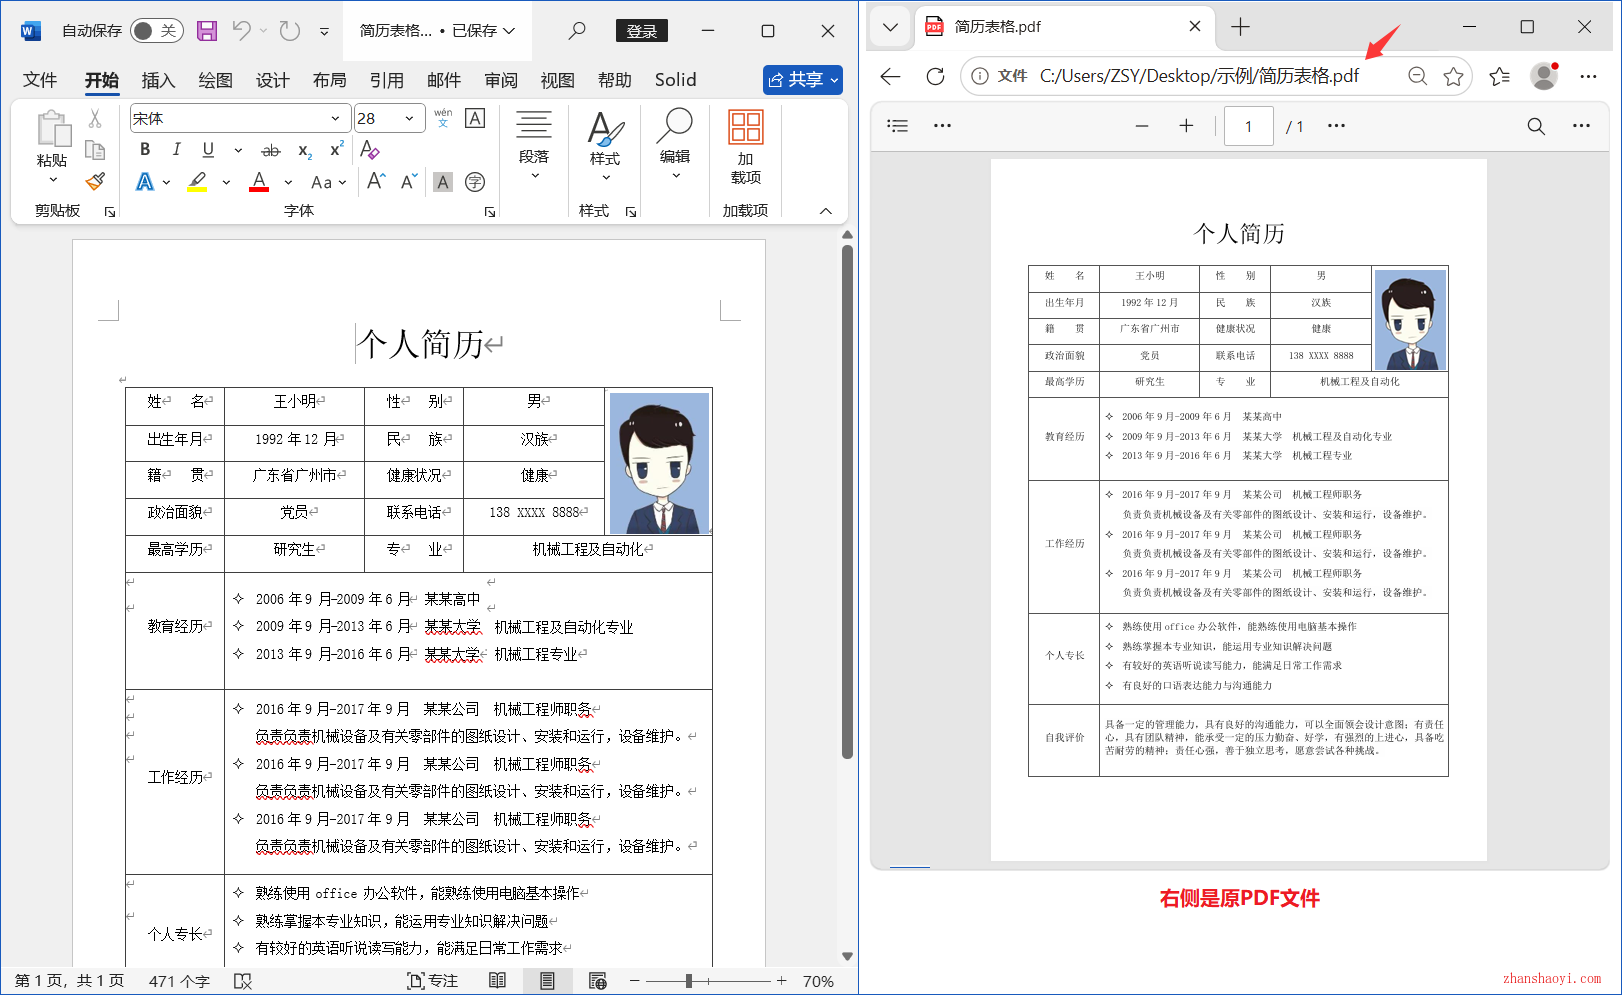Open the Word search magnifier
Image resolution: width=1622 pixels, height=995 pixels.
pos(577,31)
